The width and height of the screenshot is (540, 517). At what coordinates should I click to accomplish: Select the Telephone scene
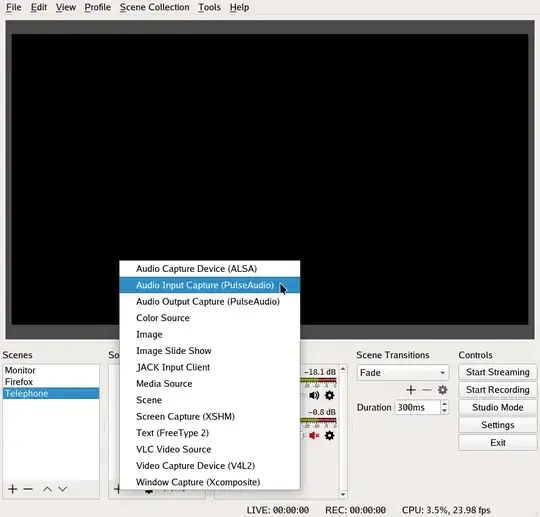51,393
